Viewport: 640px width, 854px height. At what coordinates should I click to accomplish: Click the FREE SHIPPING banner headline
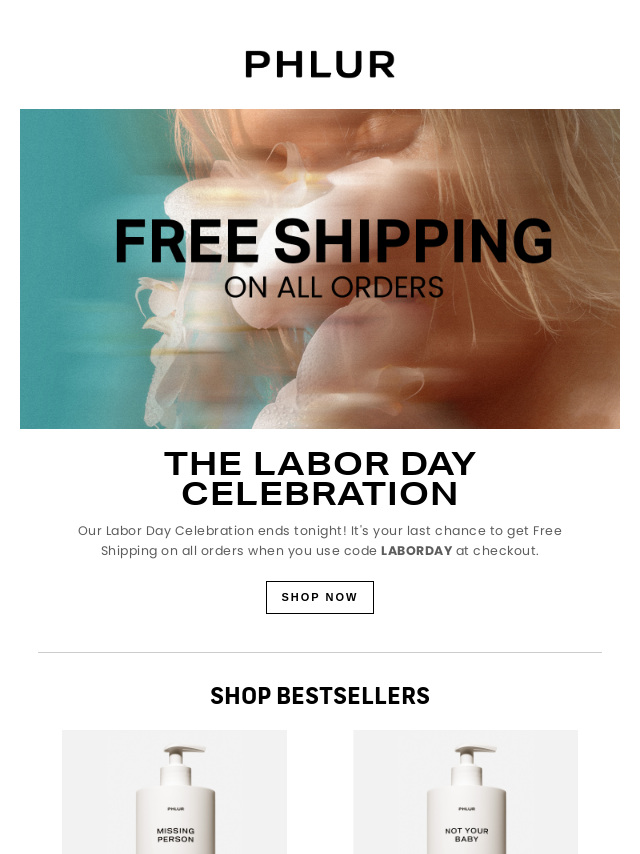click(333, 241)
